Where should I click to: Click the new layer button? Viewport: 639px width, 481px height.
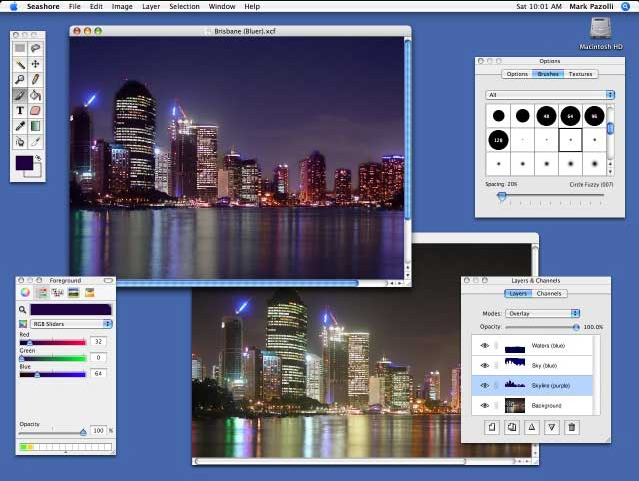coord(492,427)
